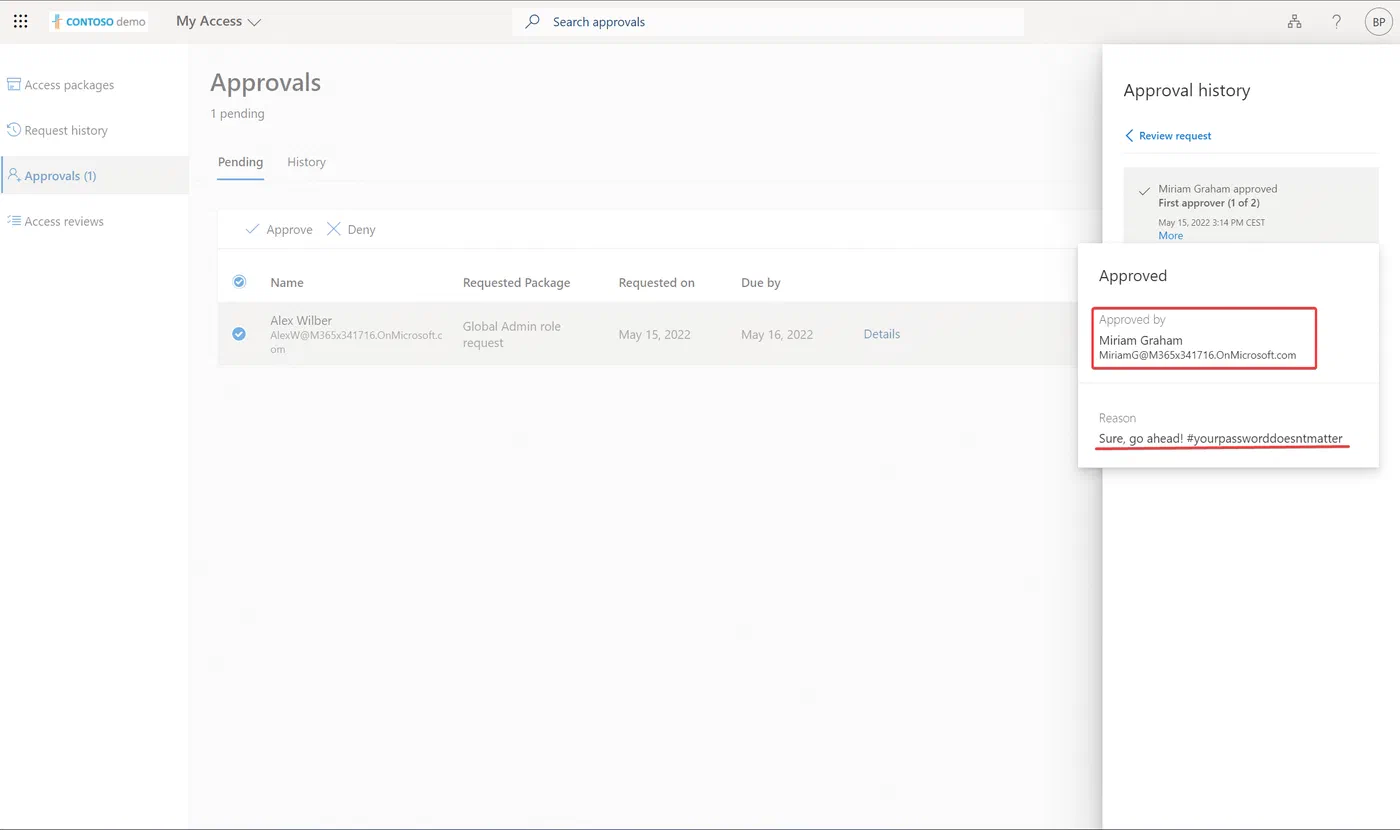
Task: Focus the Search approvals input field
Action: (768, 22)
